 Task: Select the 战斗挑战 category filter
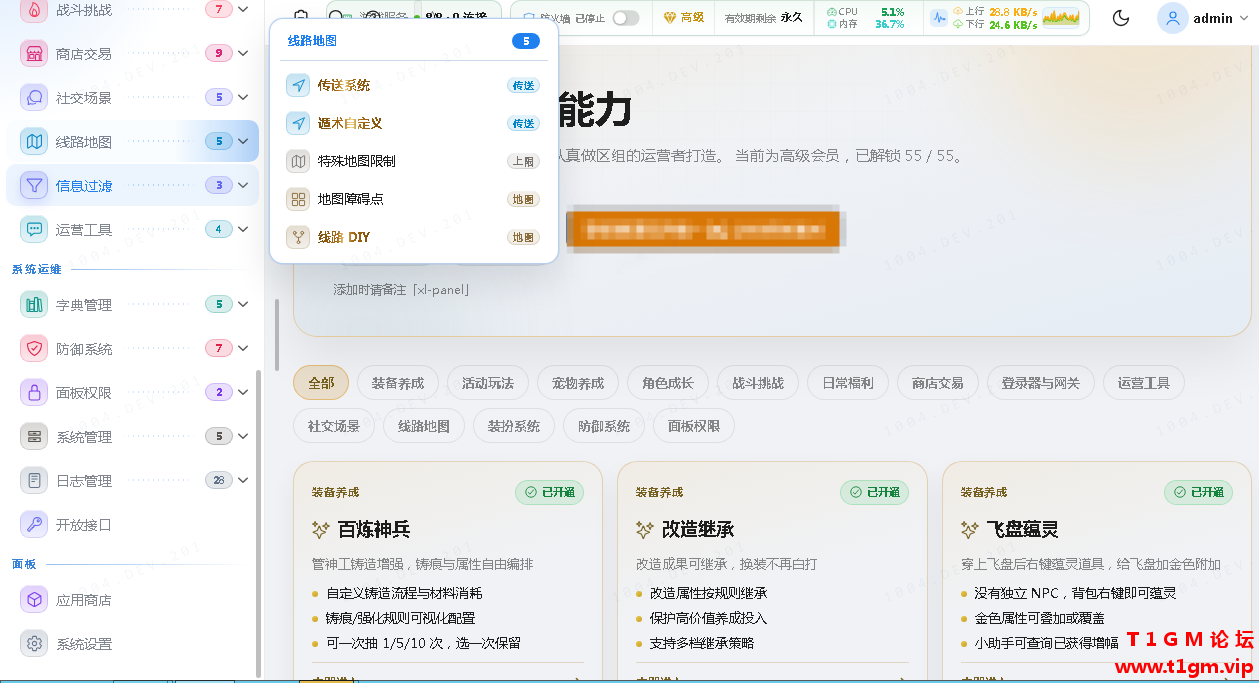tap(758, 383)
